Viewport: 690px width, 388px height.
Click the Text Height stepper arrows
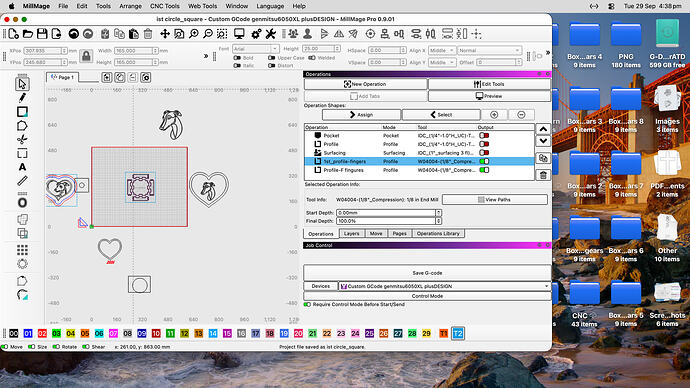coord(337,48)
